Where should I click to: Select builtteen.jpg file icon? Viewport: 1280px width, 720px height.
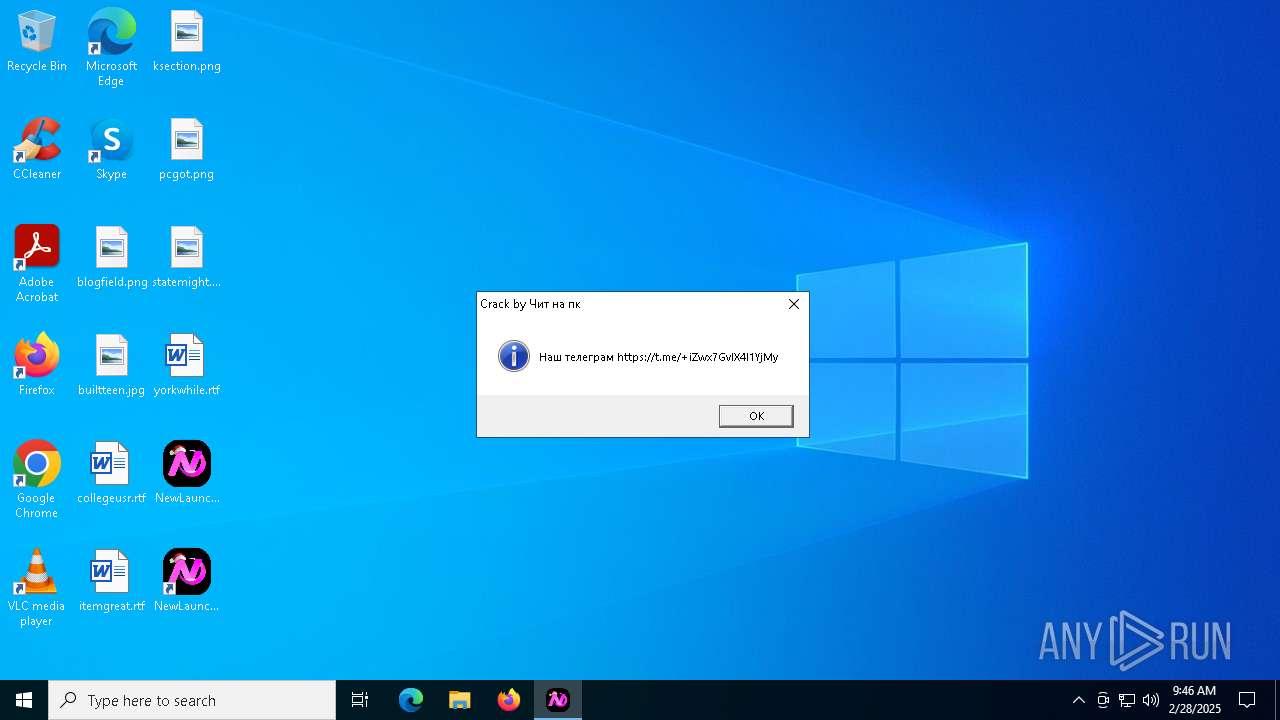coord(112,366)
